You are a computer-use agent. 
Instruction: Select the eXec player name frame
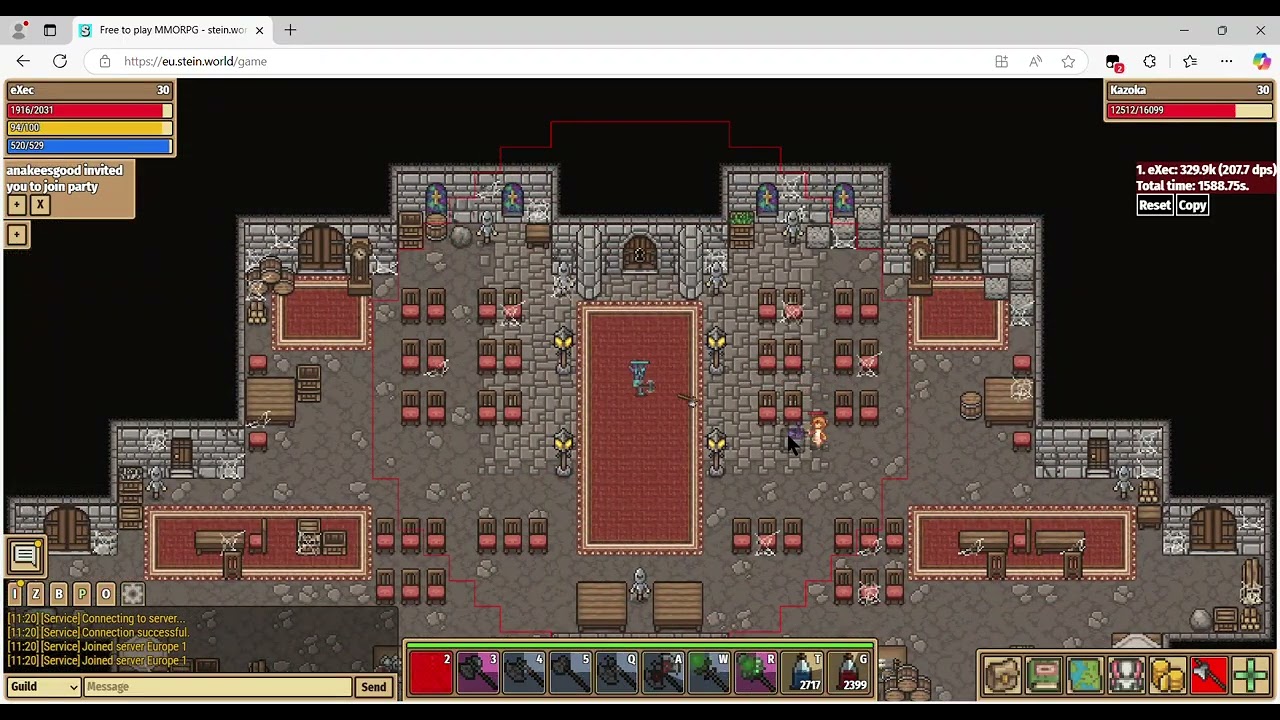tap(90, 90)
